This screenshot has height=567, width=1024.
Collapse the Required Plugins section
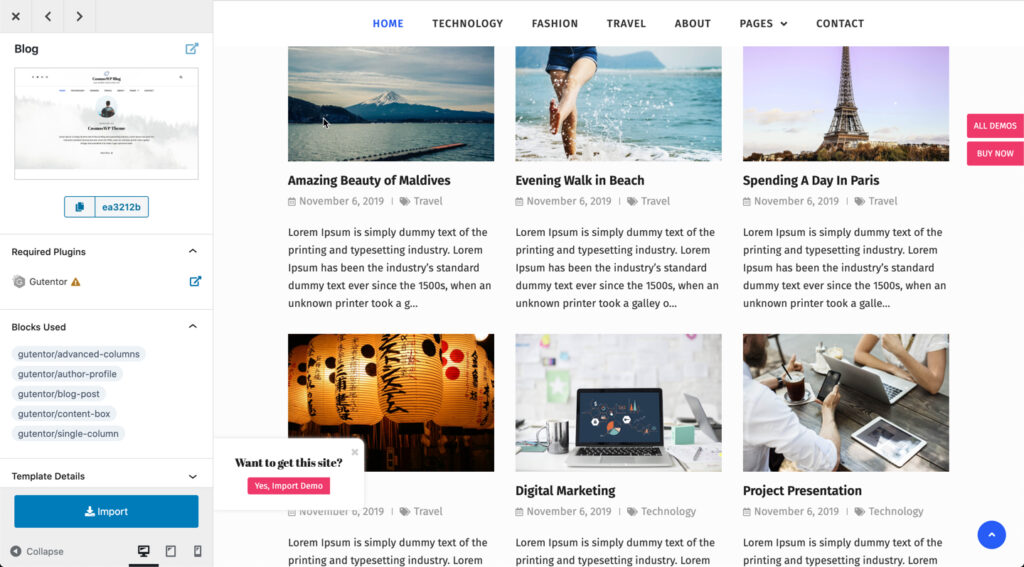(193, 251)
